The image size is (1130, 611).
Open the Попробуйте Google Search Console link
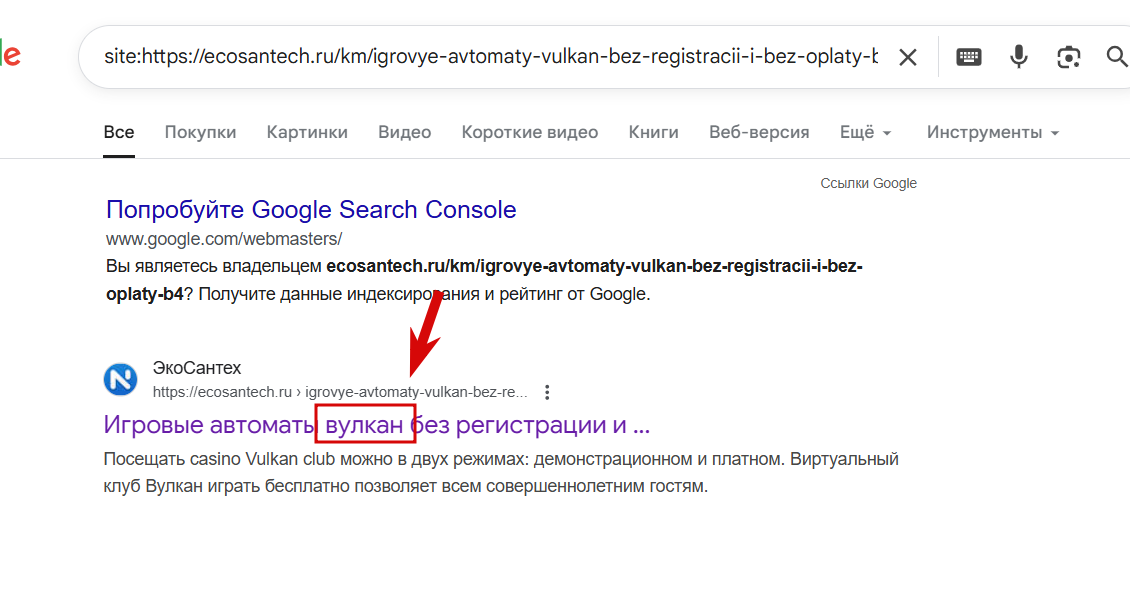pyautogui.click(x=311, y=210)
